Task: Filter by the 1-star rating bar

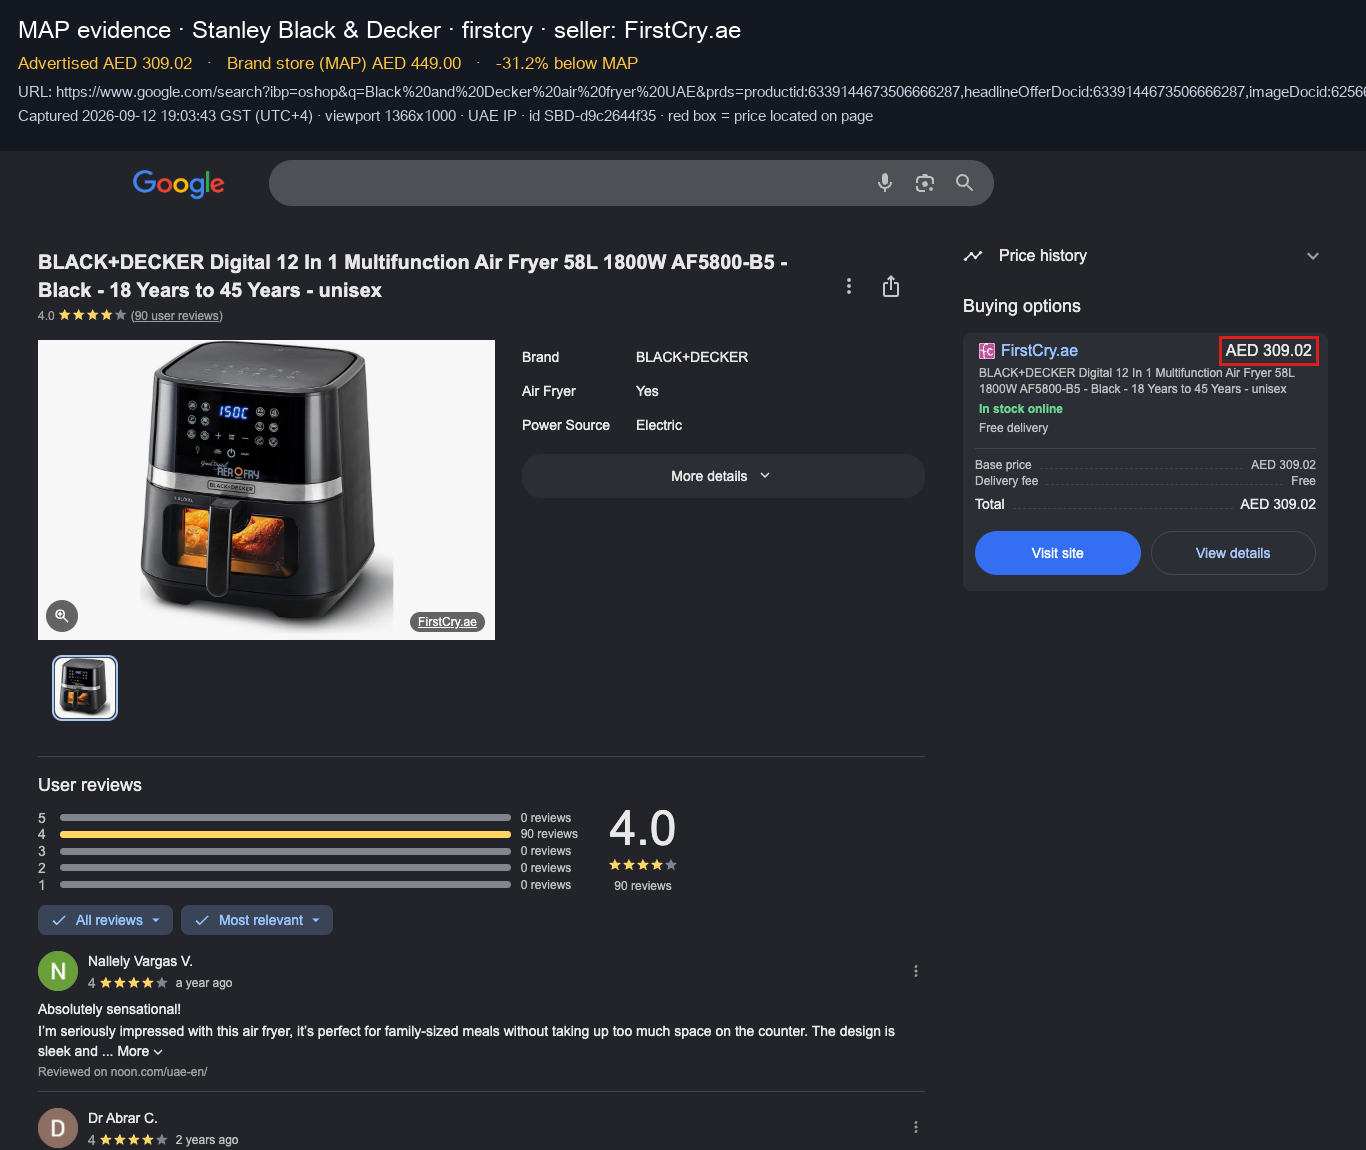Action: tap(285, 885)
